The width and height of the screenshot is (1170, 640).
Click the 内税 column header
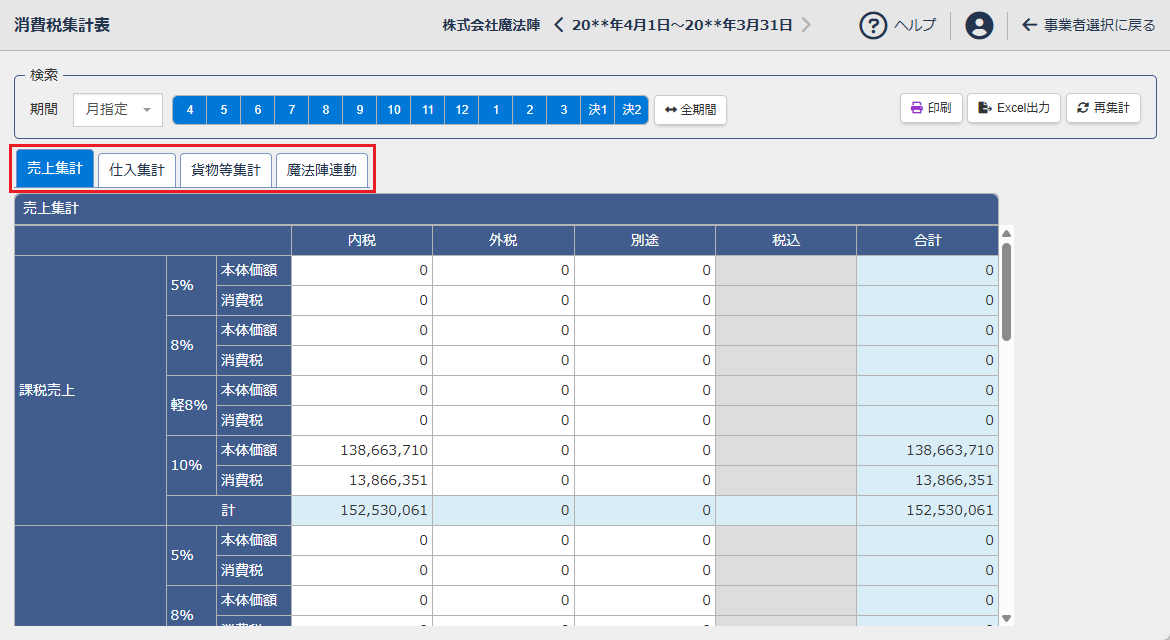click(362, 240)
